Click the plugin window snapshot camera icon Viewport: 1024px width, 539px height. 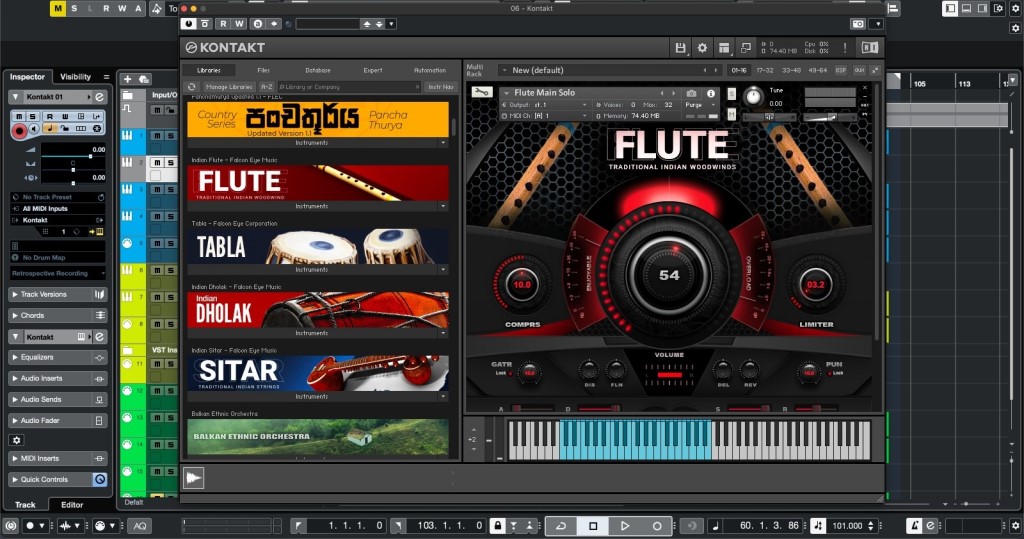(x=858, y=24)
